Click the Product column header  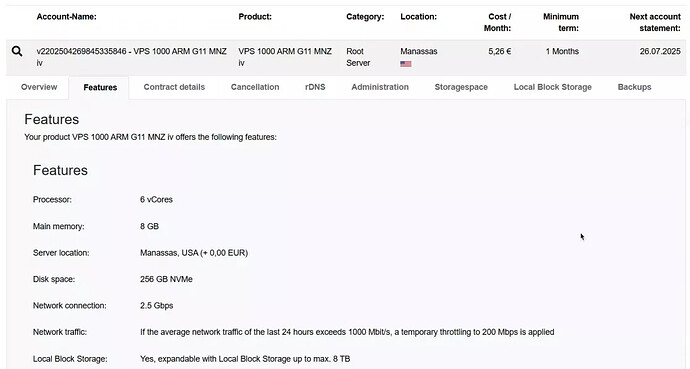(x=255, y=17)
